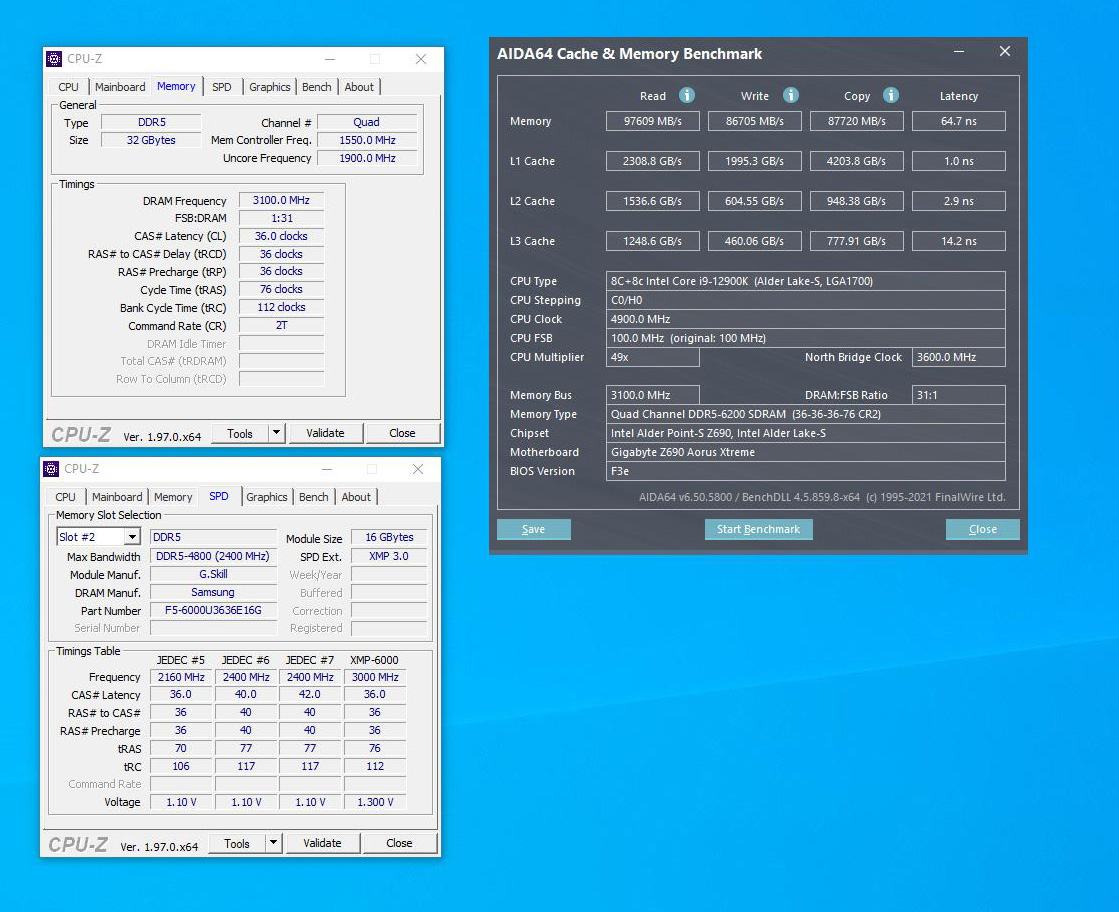Open Memory tab in lower CPU-Z window
The height and width of the screenshot is (912, 1119).
[173, 497]
